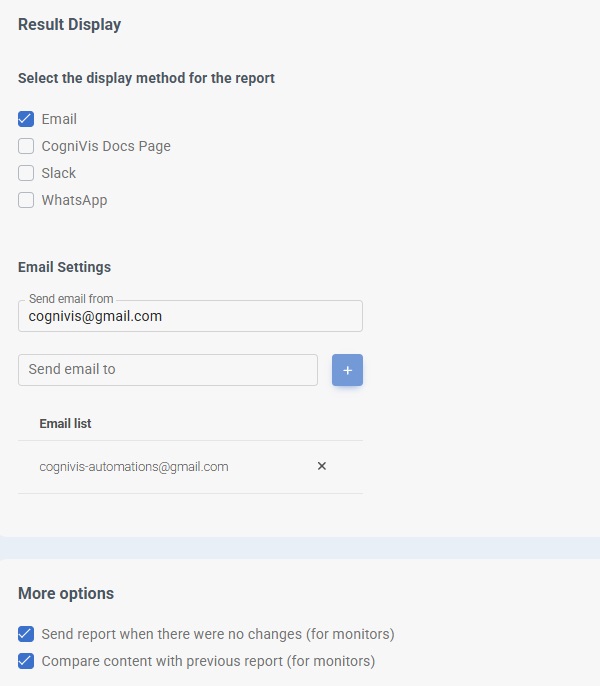Click the WhatsApp label text

coord(74,200)
